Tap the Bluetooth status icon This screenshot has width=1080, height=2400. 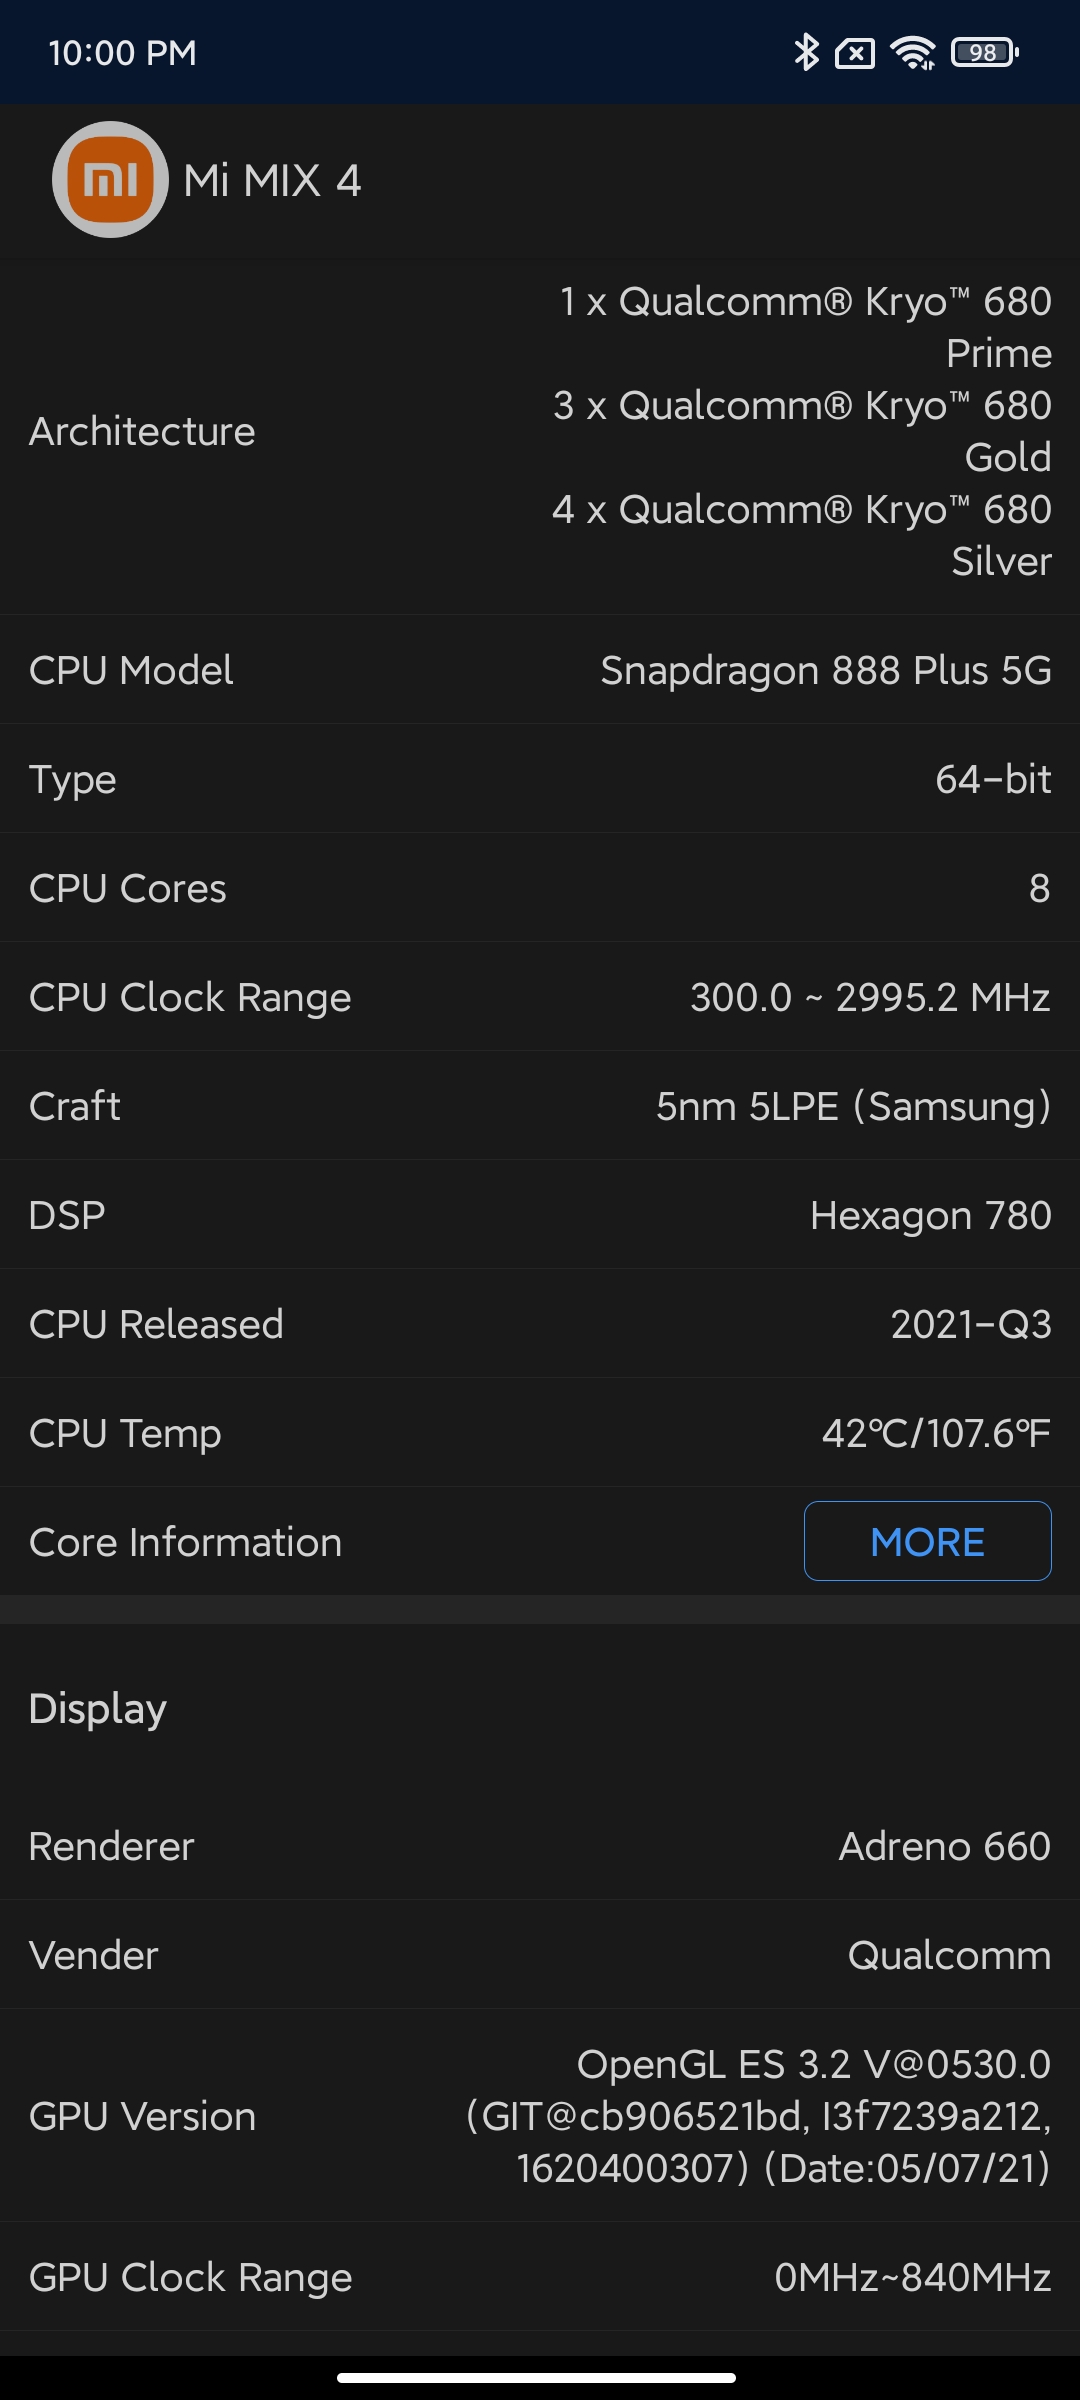click(x=806, y=52)
